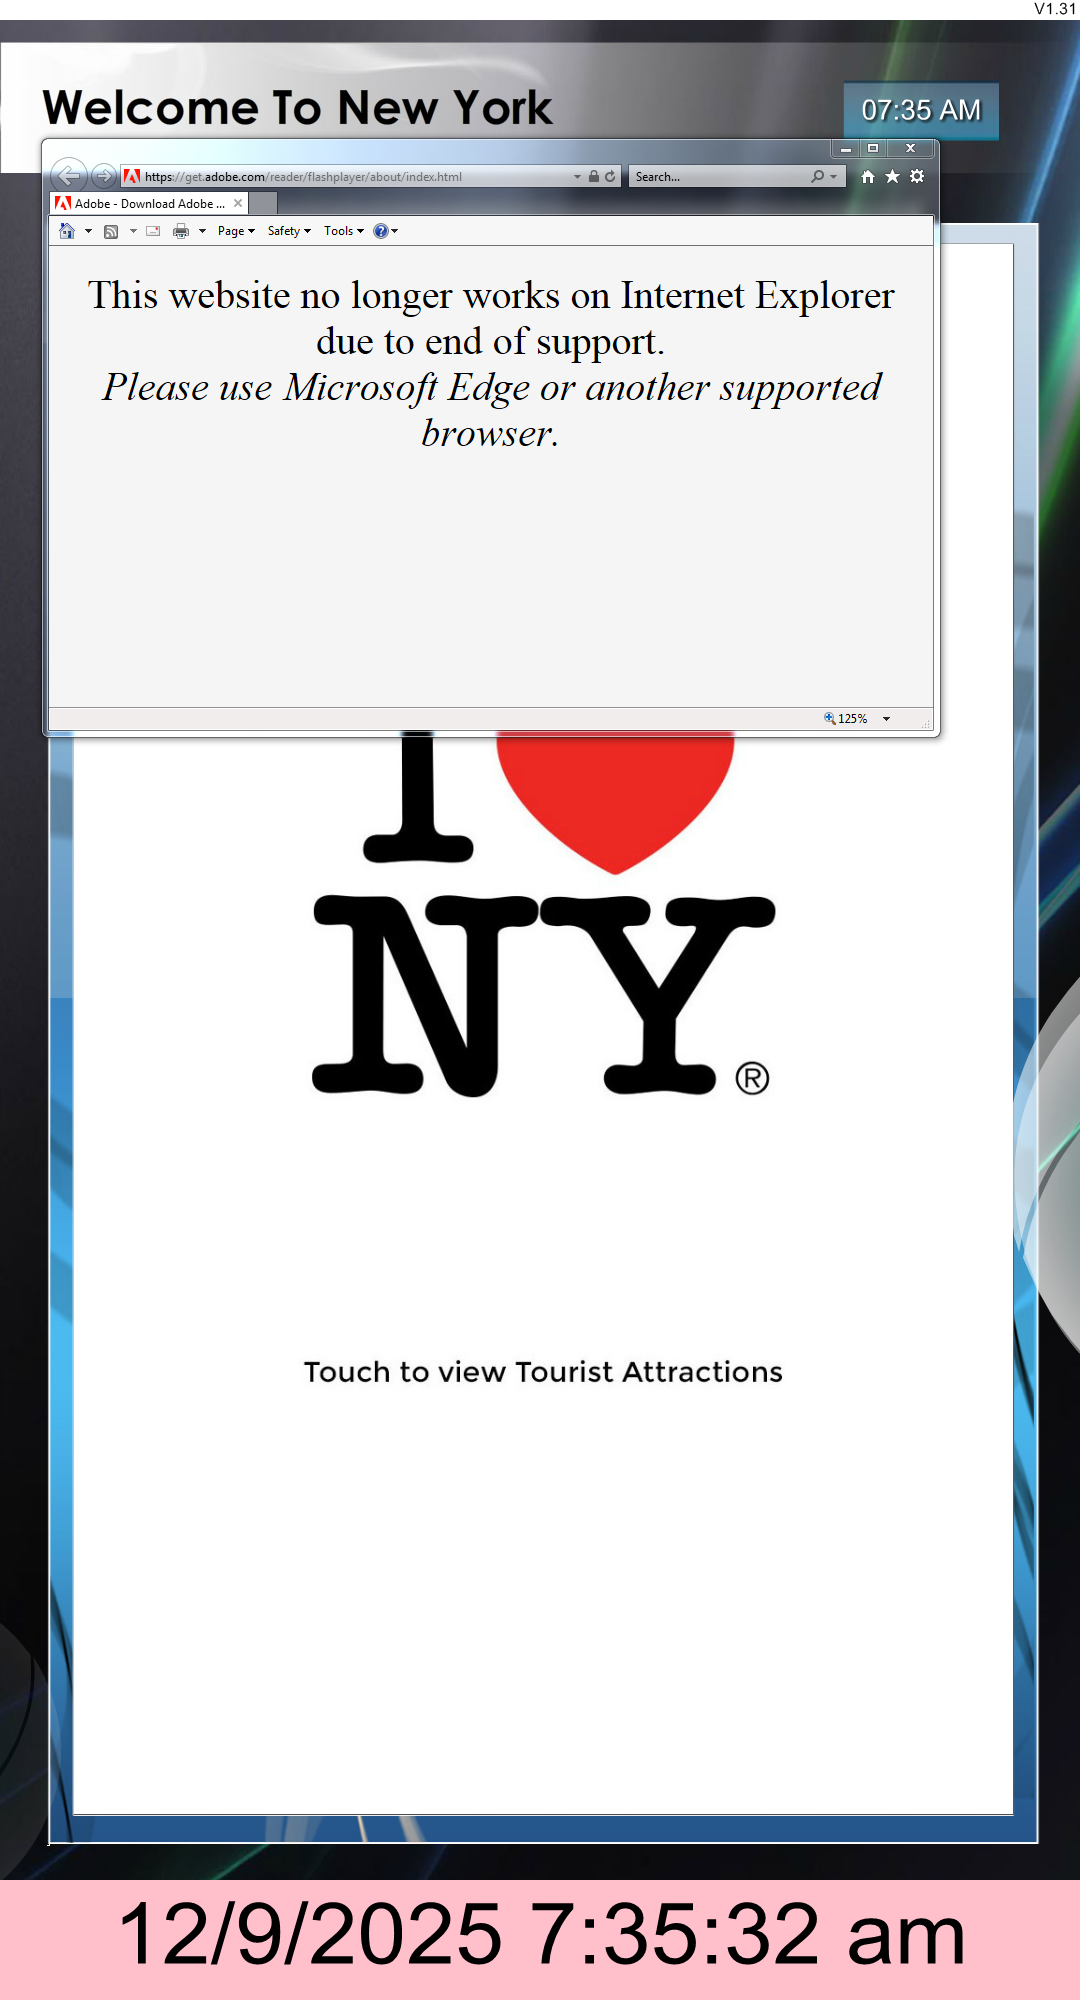The image size is (1080, 2000).
Task: Open the Page menu
Action: click(x=236, y=231)
